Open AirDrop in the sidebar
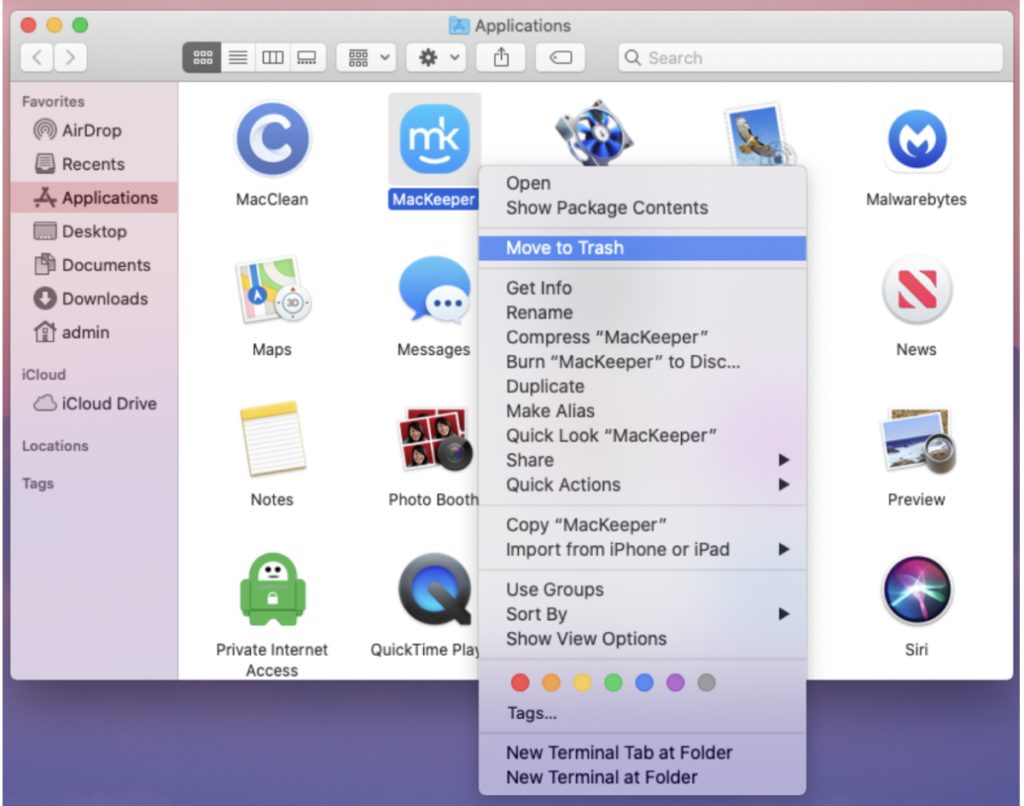 point(94,131)
